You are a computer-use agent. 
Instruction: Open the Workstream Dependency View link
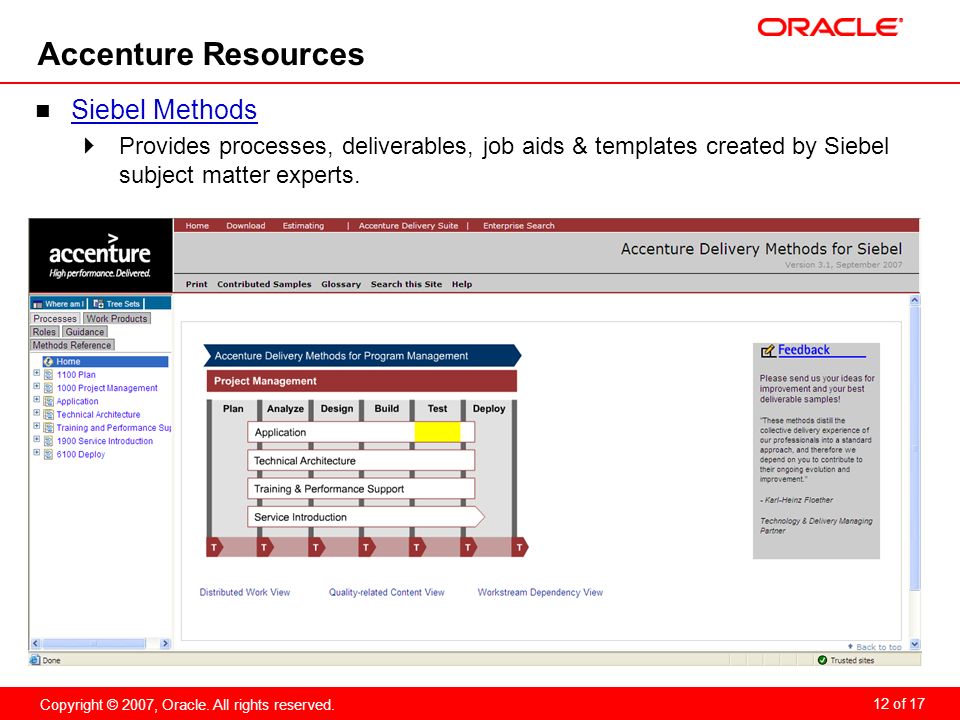[540, 592]
